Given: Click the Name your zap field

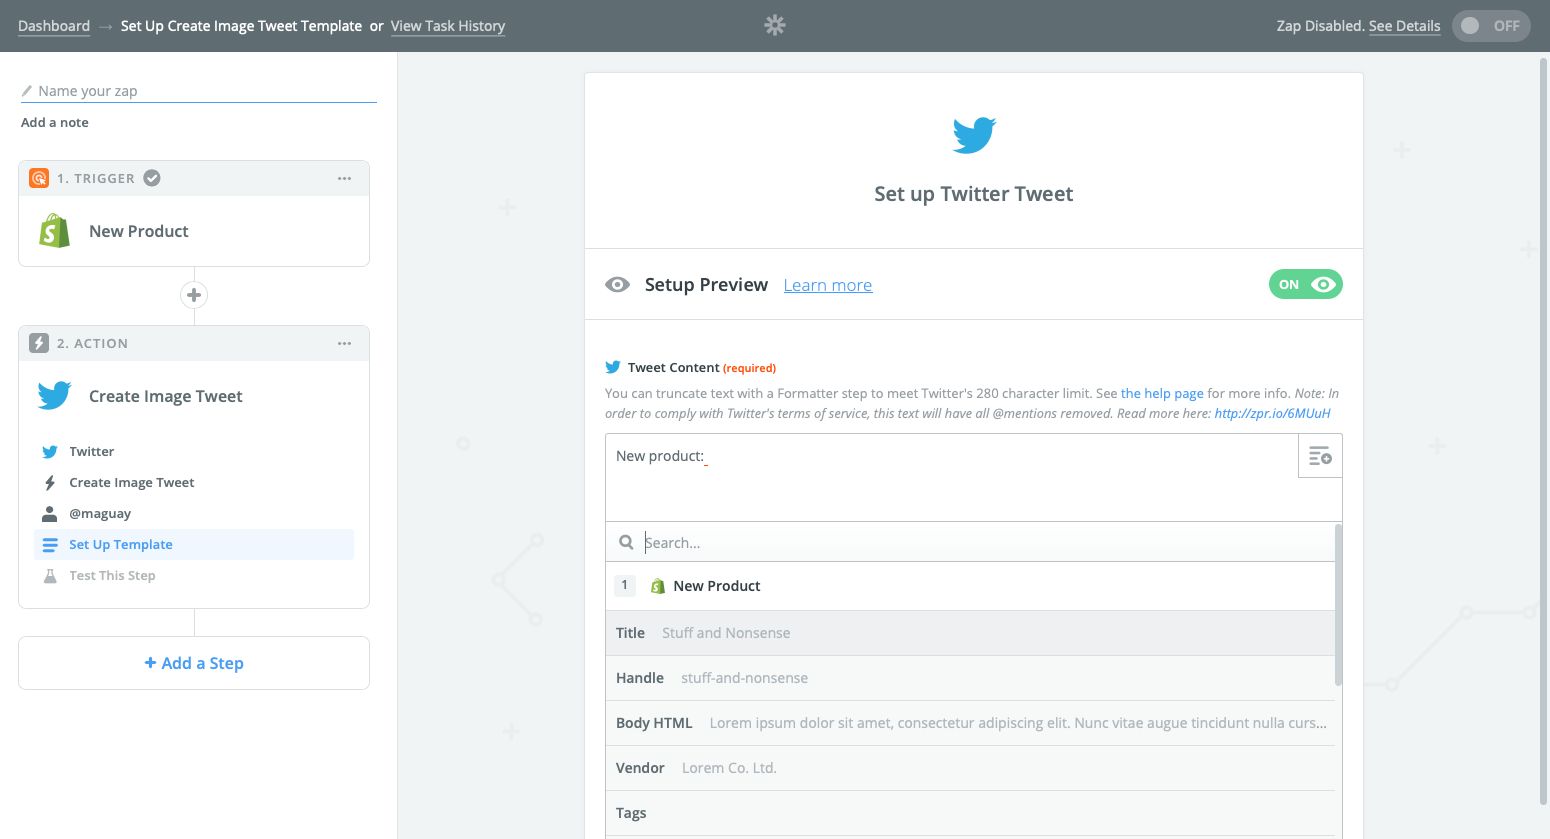Looking at the screenshot, I should tap(200, 91).
